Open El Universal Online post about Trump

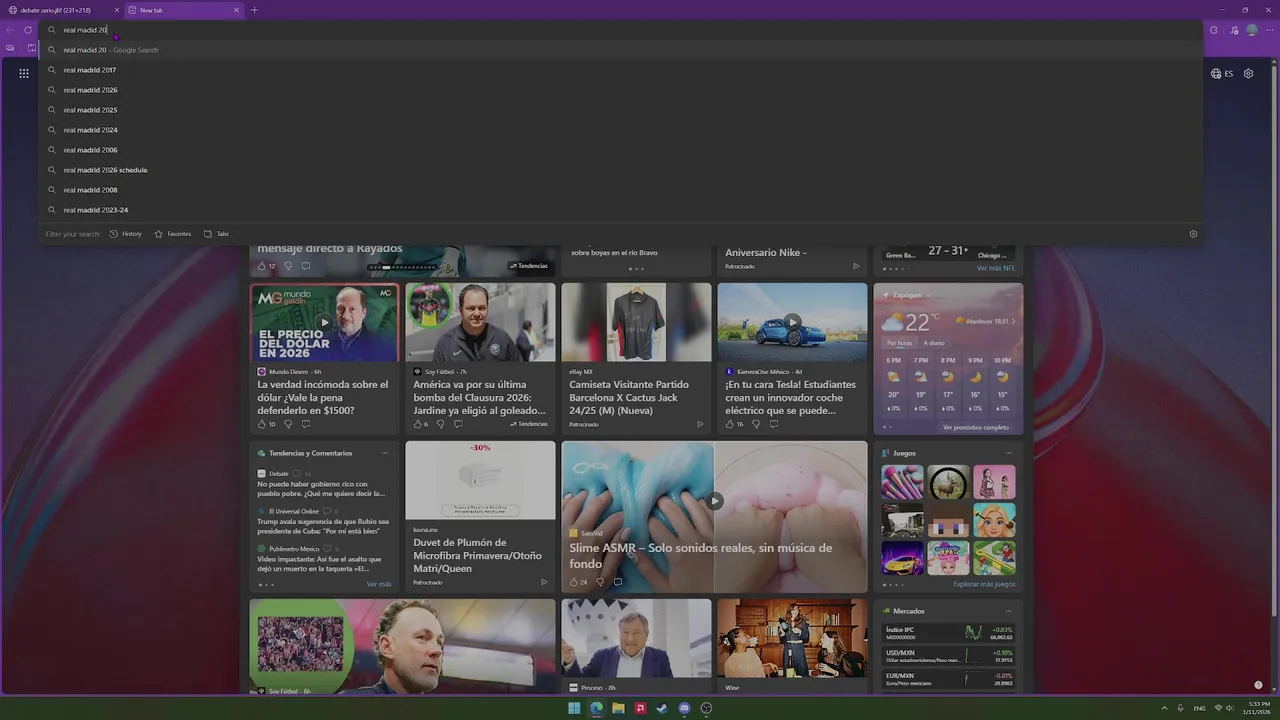click(323, 527)
